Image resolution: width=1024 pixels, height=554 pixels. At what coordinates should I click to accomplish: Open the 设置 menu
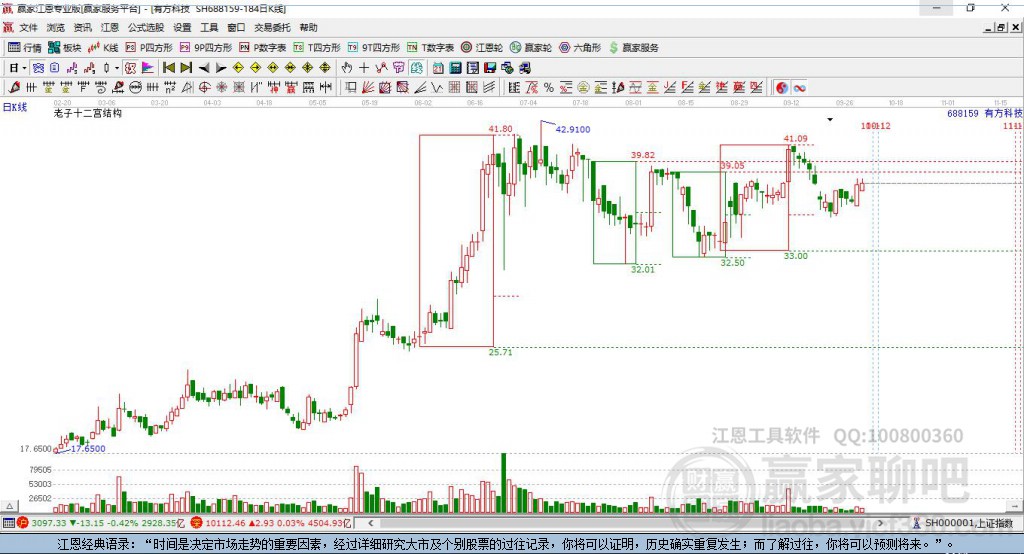click(x=182, y=27)
